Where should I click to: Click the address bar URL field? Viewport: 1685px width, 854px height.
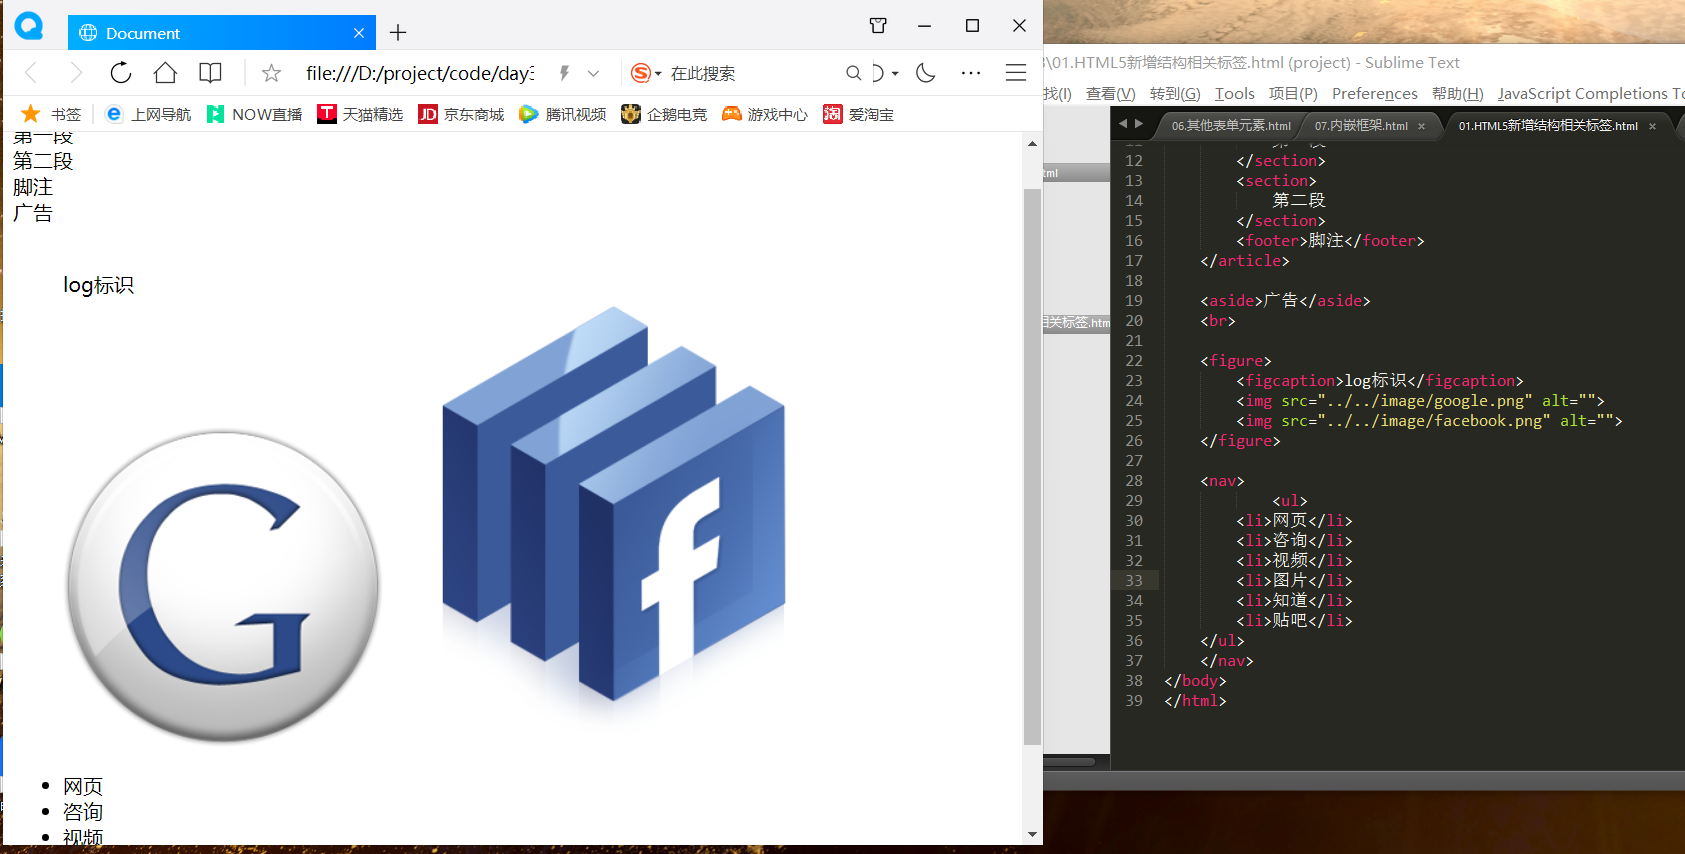click(420, 73)
